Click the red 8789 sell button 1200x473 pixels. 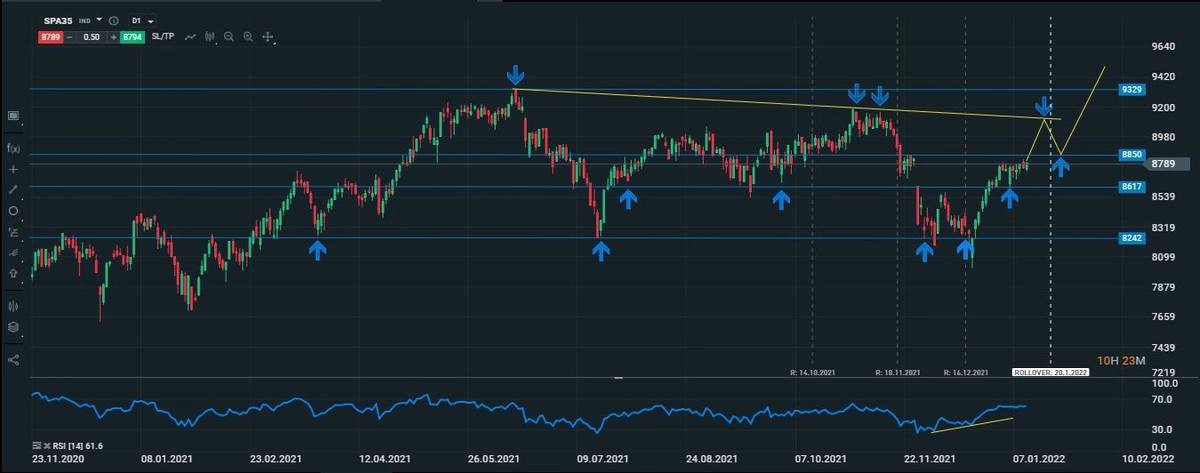[52, 37]
